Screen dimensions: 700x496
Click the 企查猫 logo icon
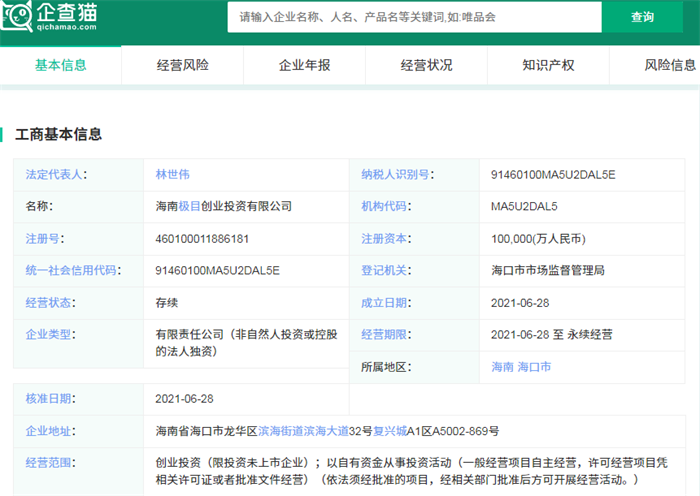tap(17, 16)
